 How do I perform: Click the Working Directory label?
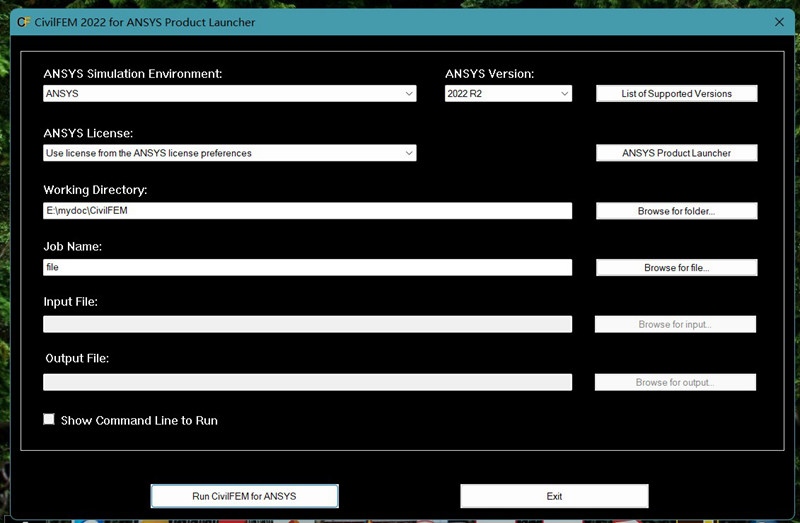95,190
